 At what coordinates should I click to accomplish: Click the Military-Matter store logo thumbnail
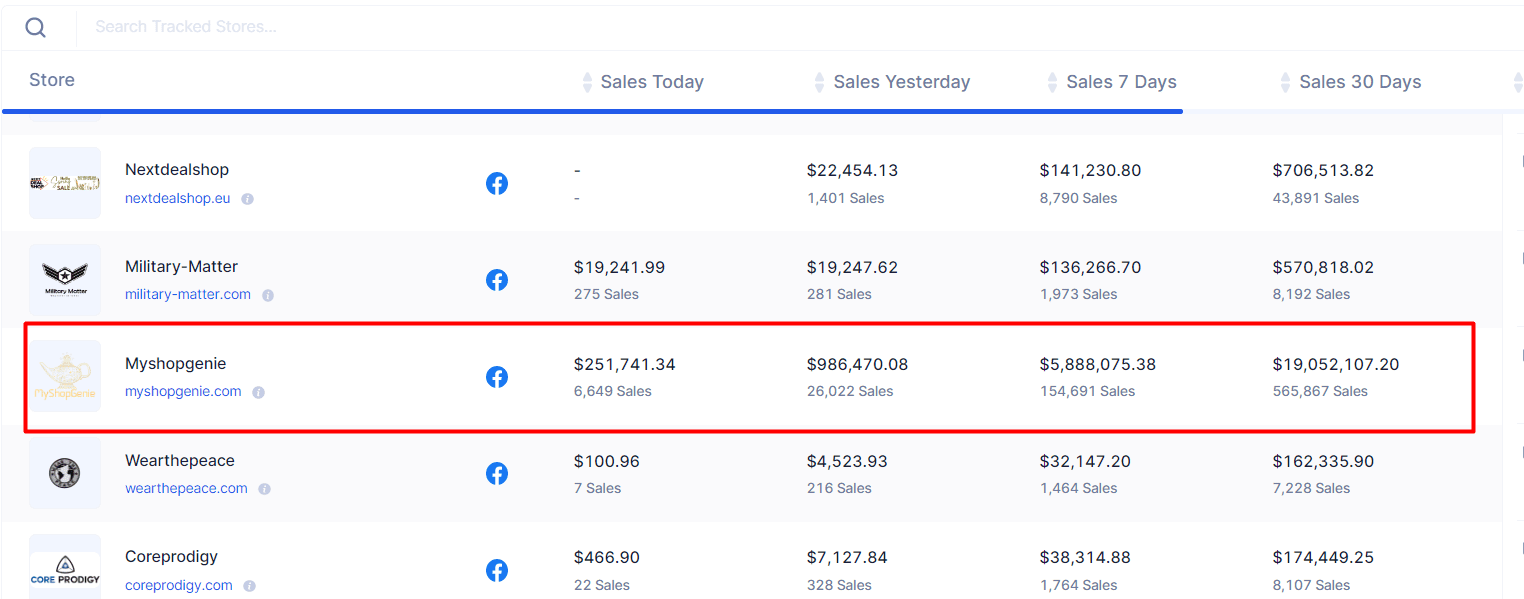click(x=65, y=279)
